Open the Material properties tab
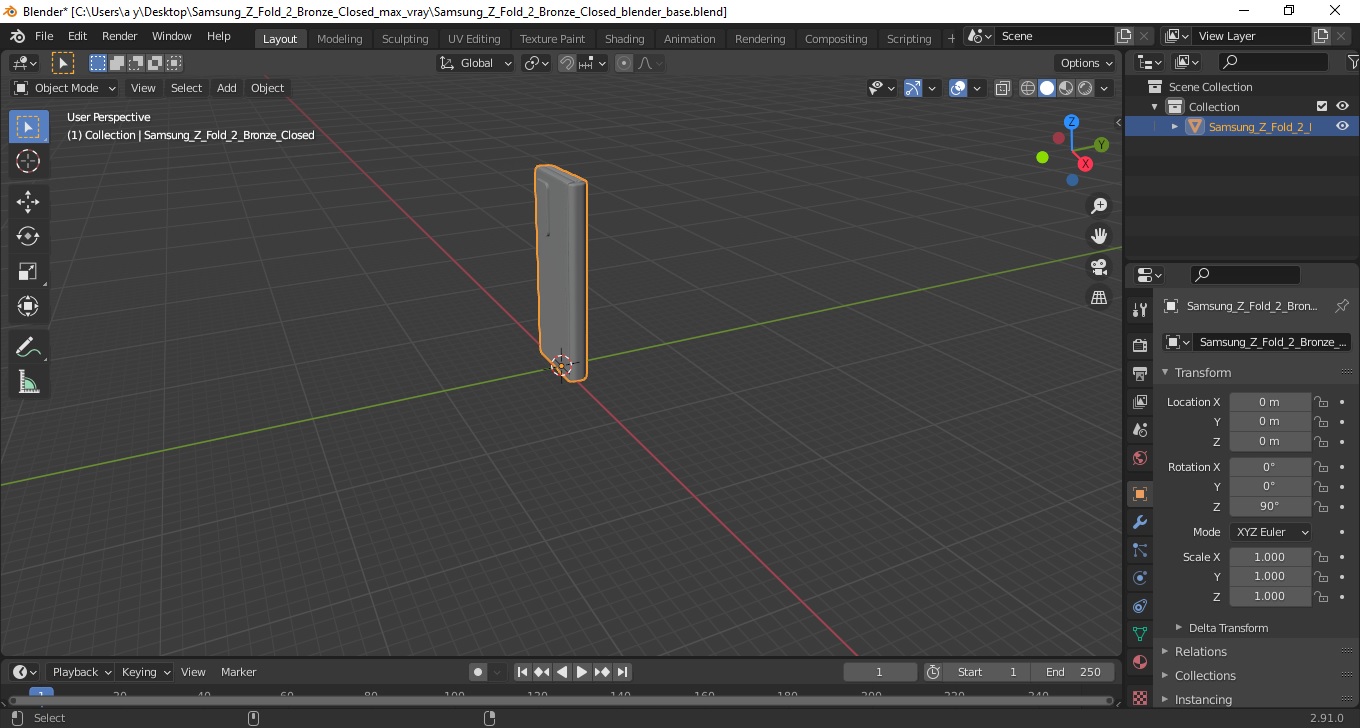The height and width of the screenshot is (728, 1360). pyautogui.click(x=1139, y=662)
